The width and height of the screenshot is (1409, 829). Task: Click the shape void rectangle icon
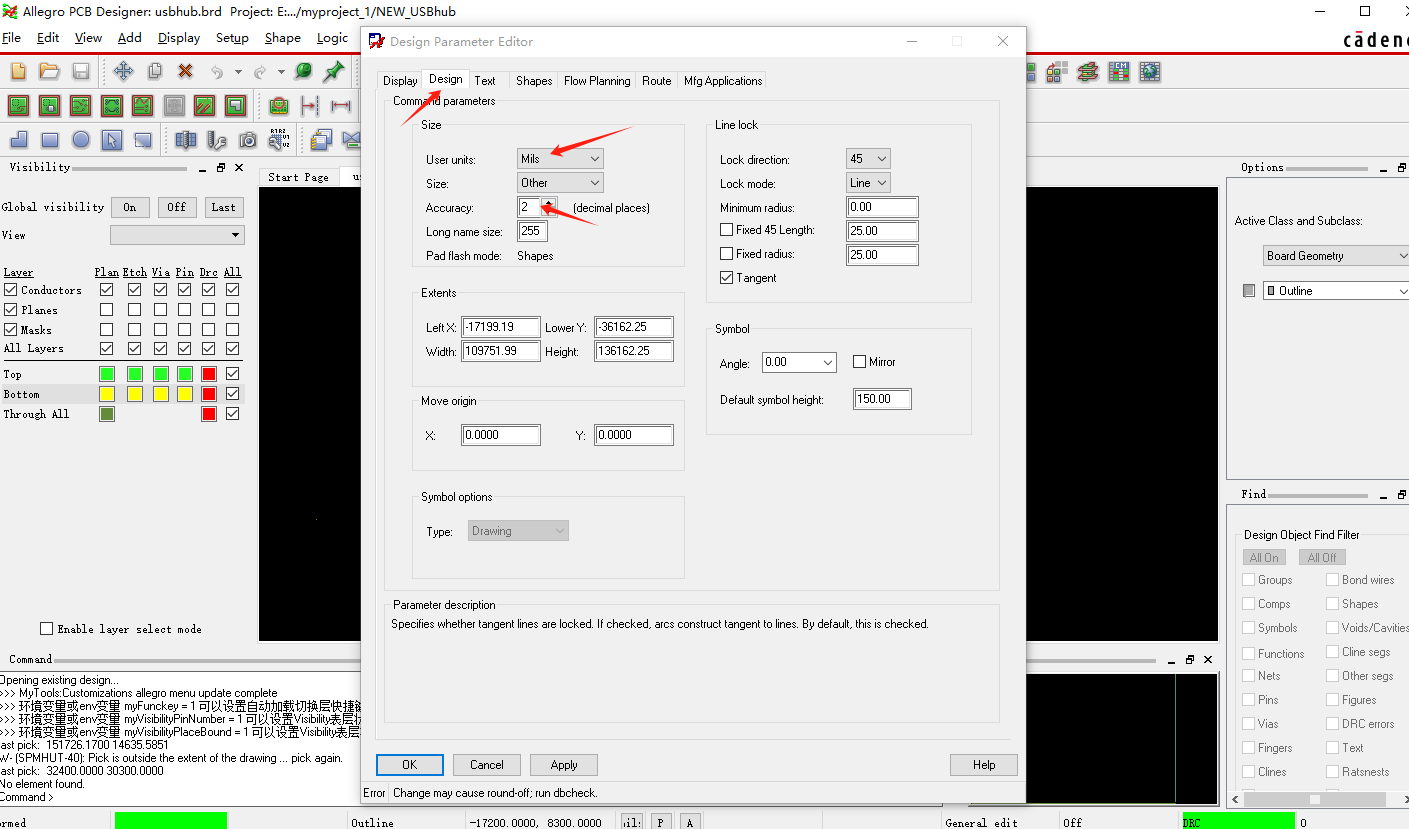tap(143, 140)
